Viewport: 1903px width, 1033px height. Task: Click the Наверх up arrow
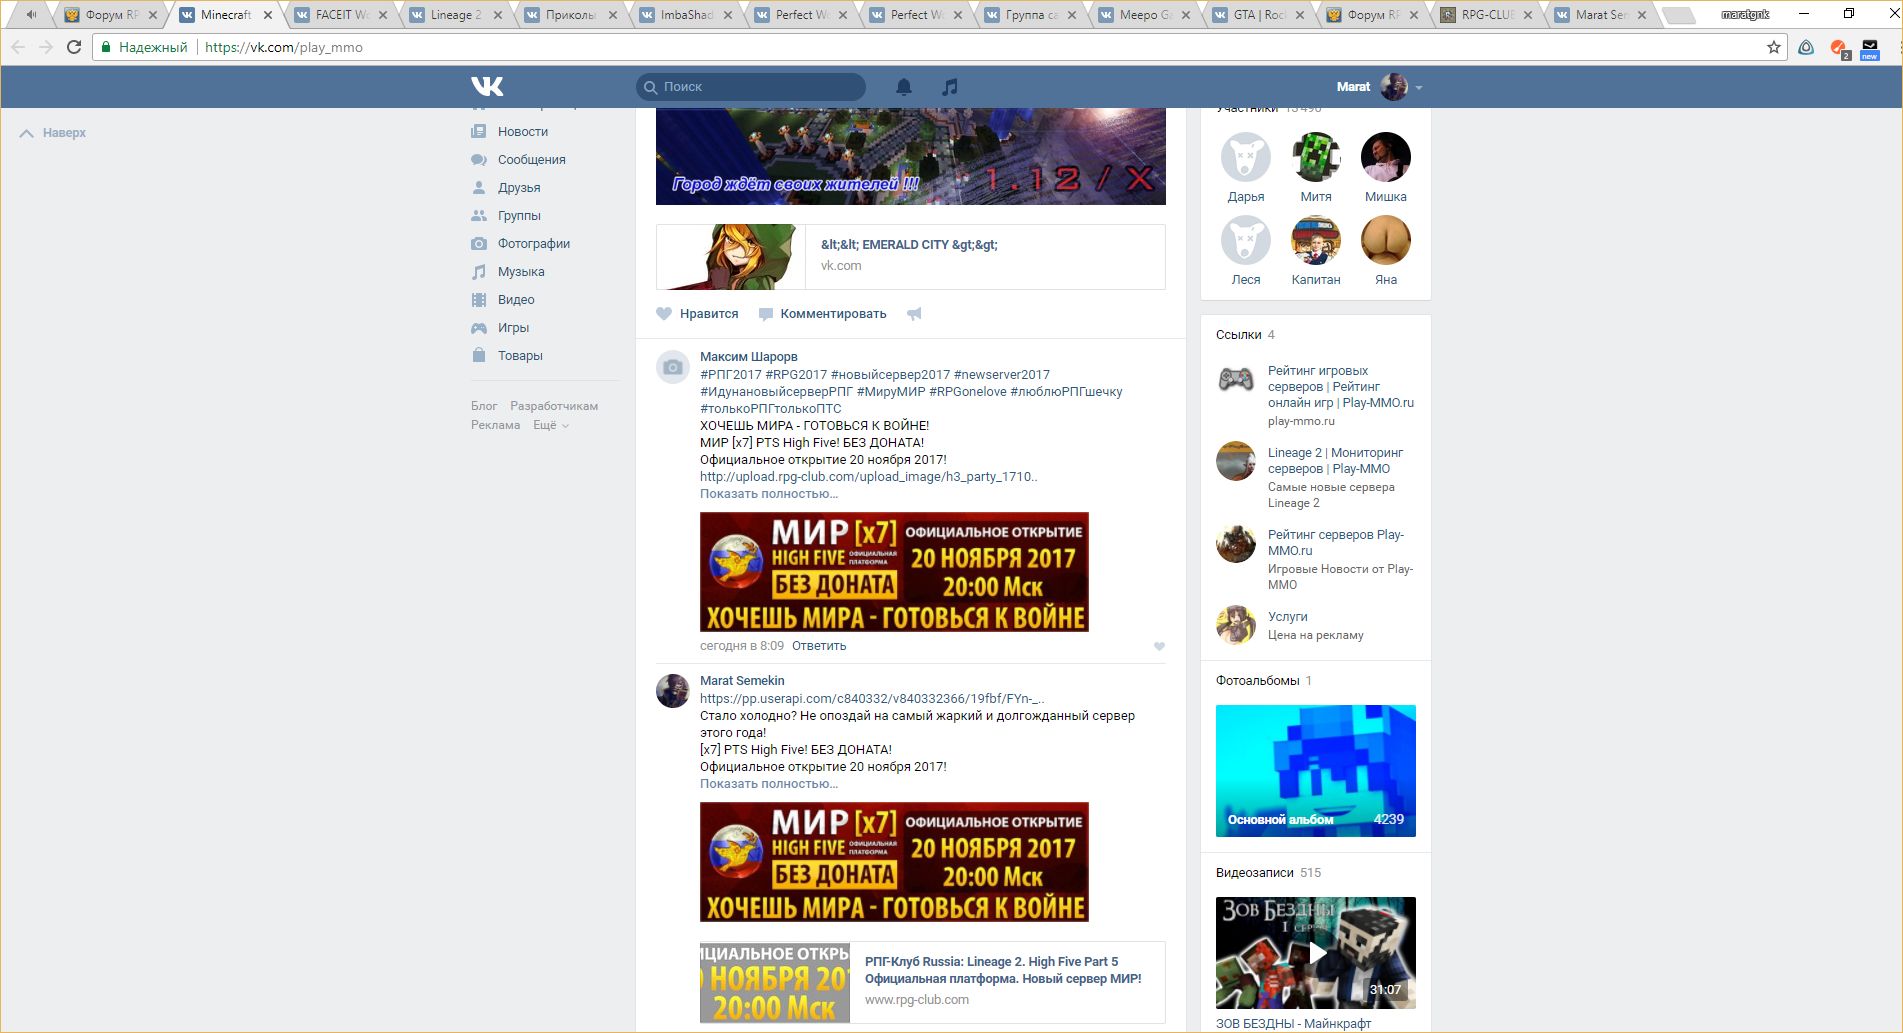pos(27,133)
